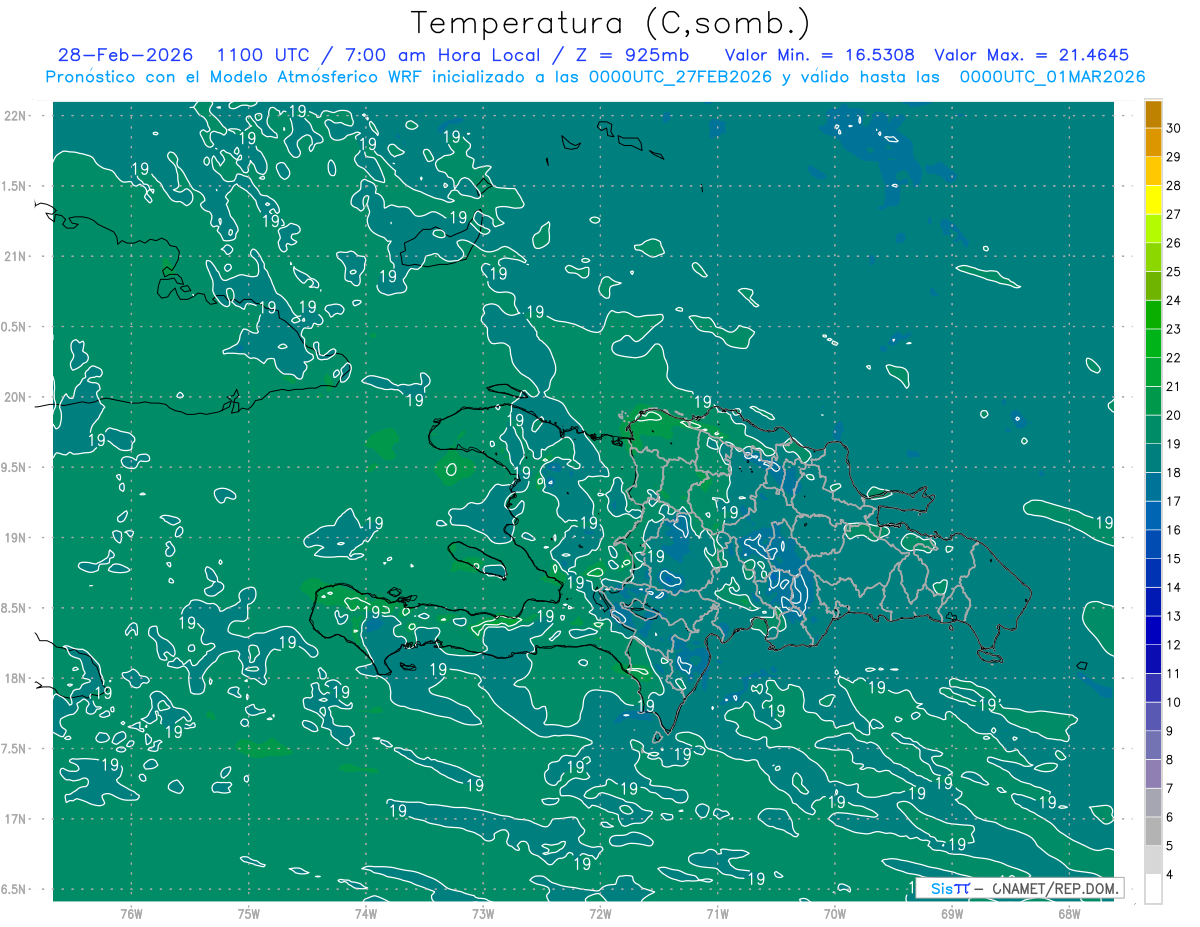This screenshot has height=927, width=1200.
Task: Click 'Valor Max. = 21.4645' text
Action: click(x=1032, y=55)
